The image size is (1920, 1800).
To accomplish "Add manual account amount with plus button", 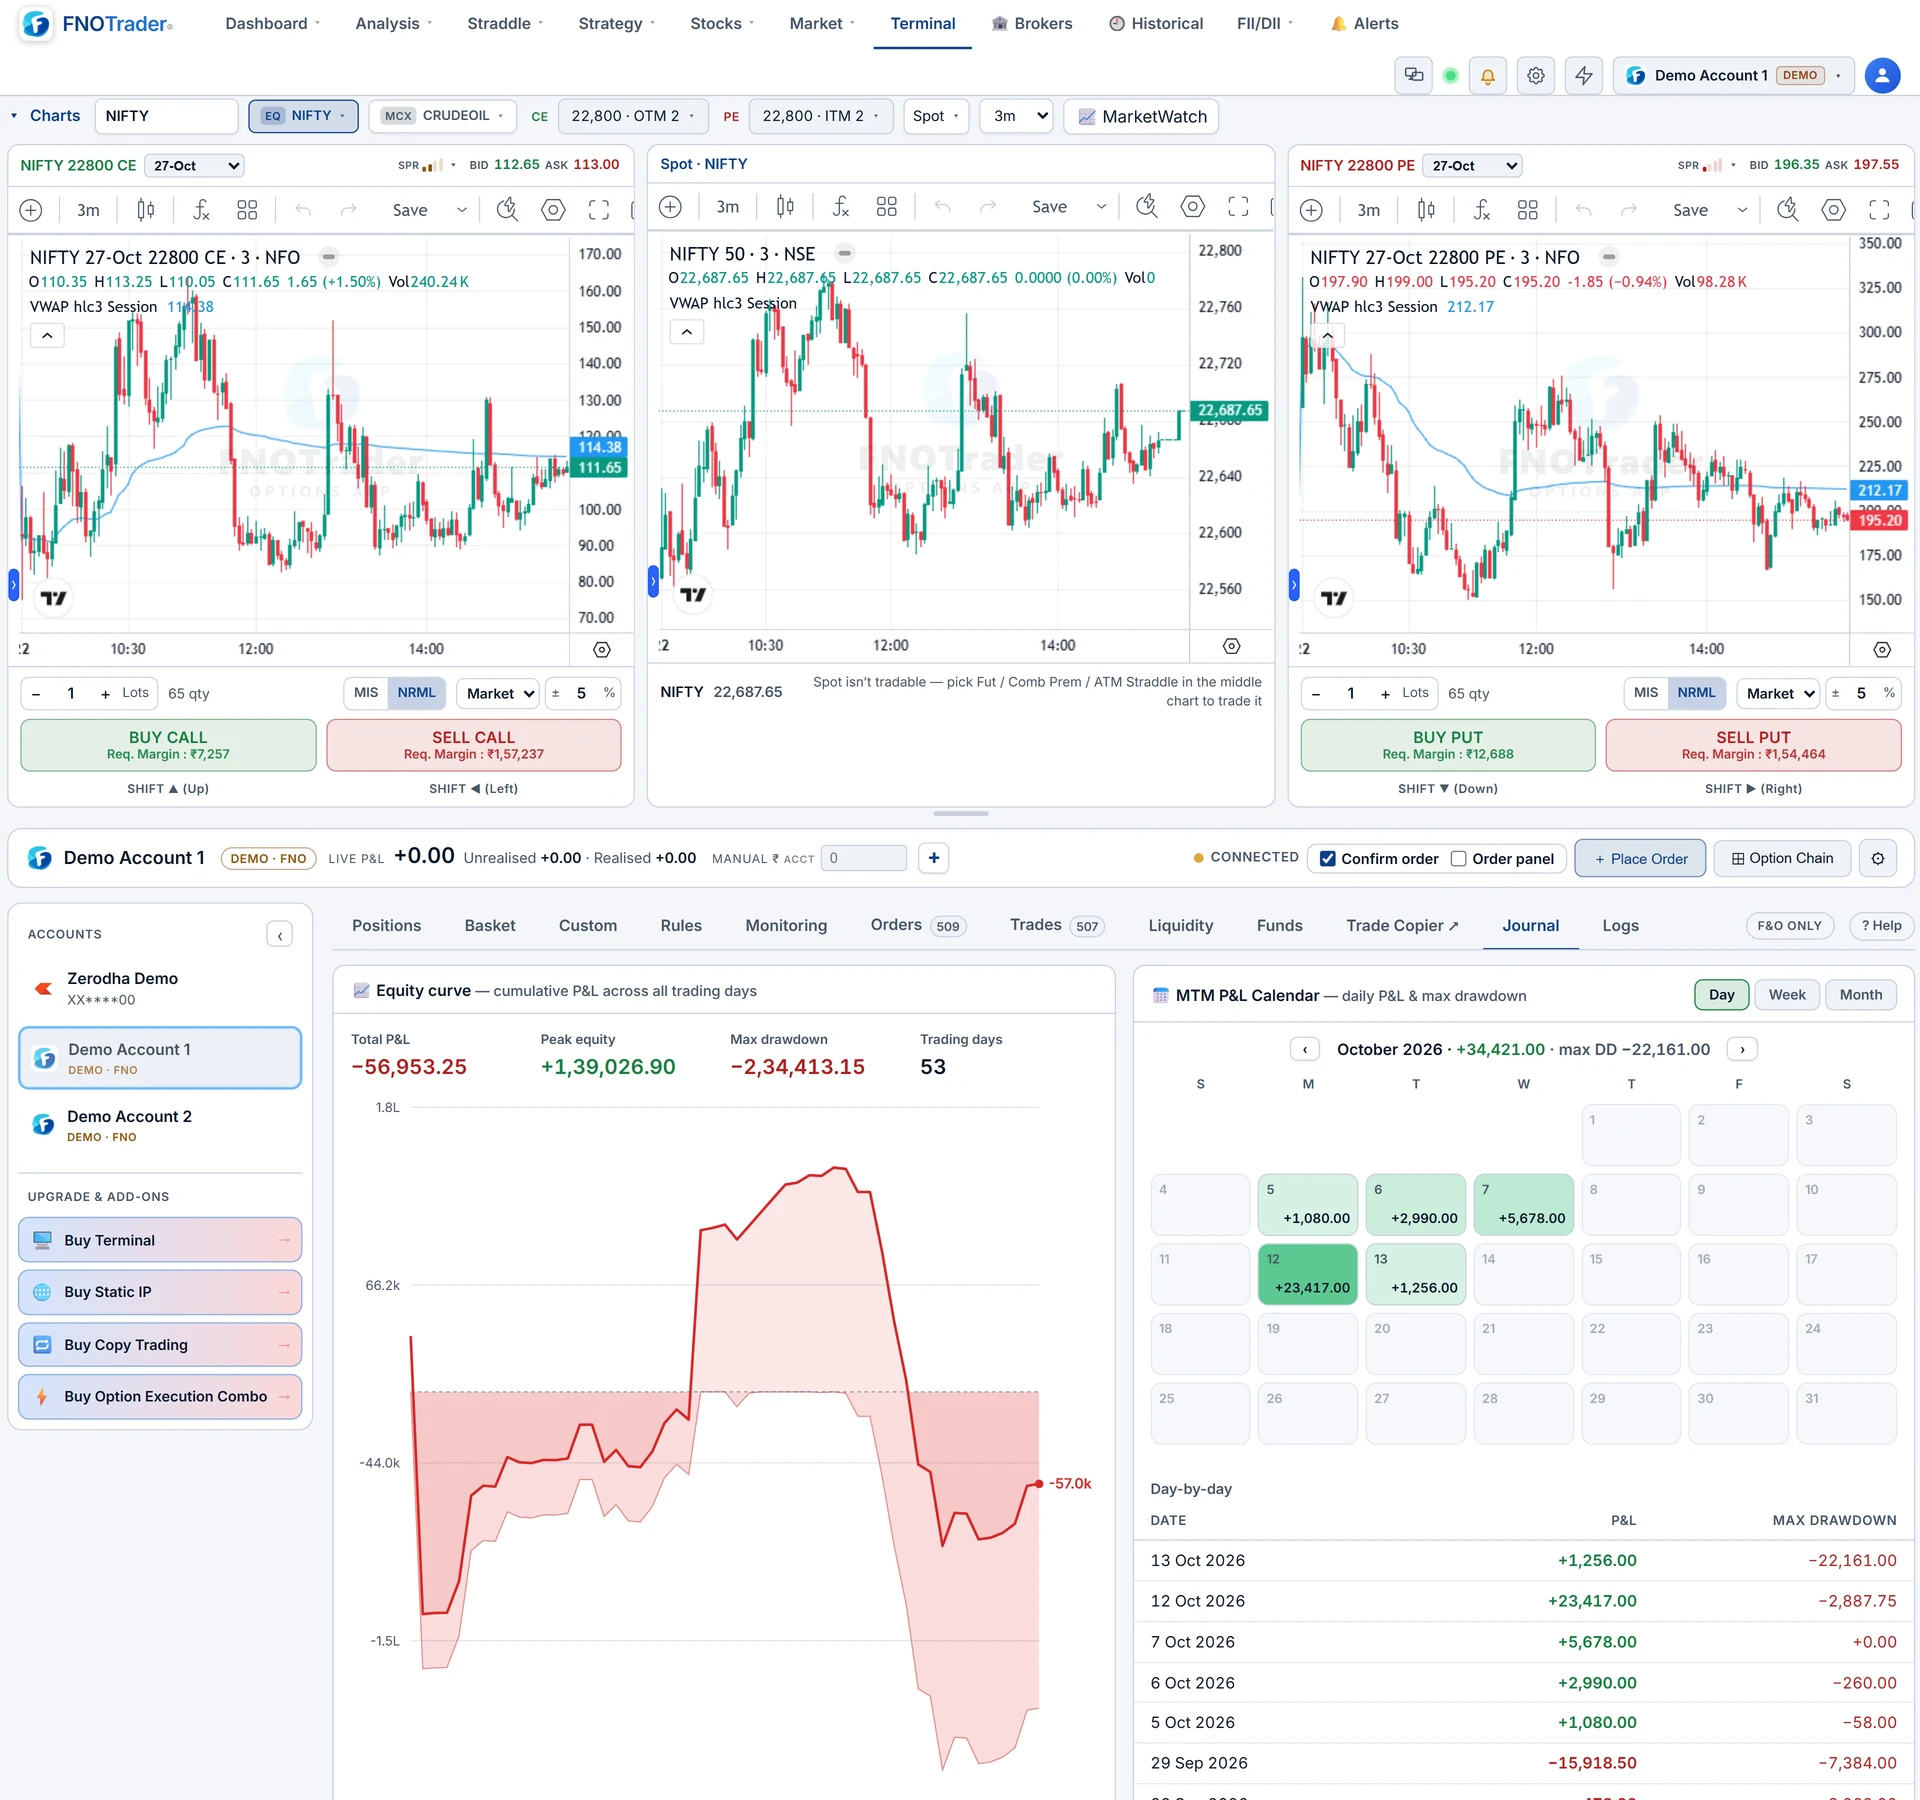I will [x=933, y=858].
